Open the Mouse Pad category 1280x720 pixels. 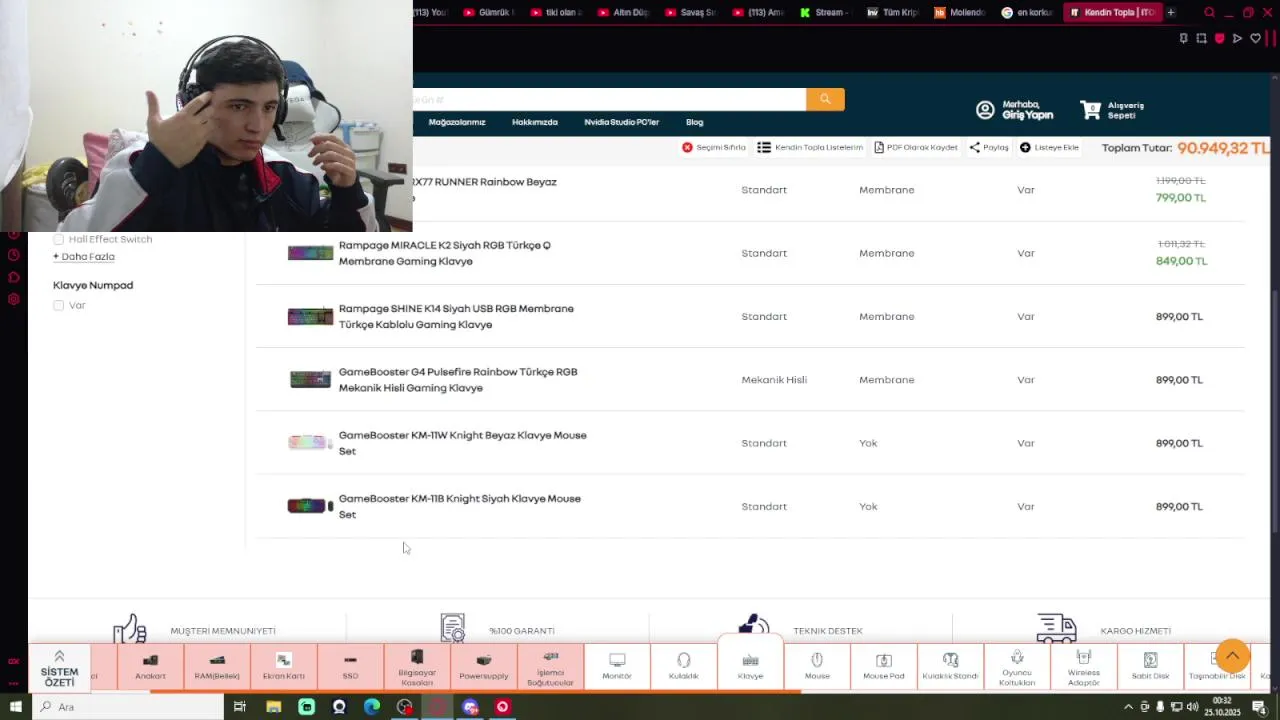[884, 667]
